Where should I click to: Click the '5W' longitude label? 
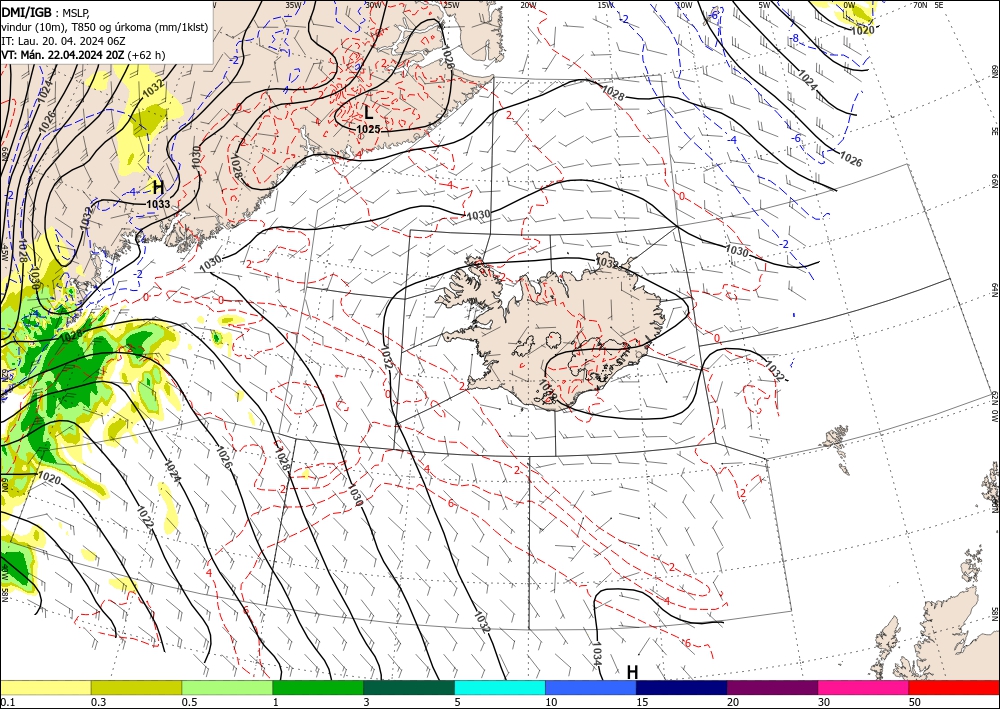(x=765, y=5)
